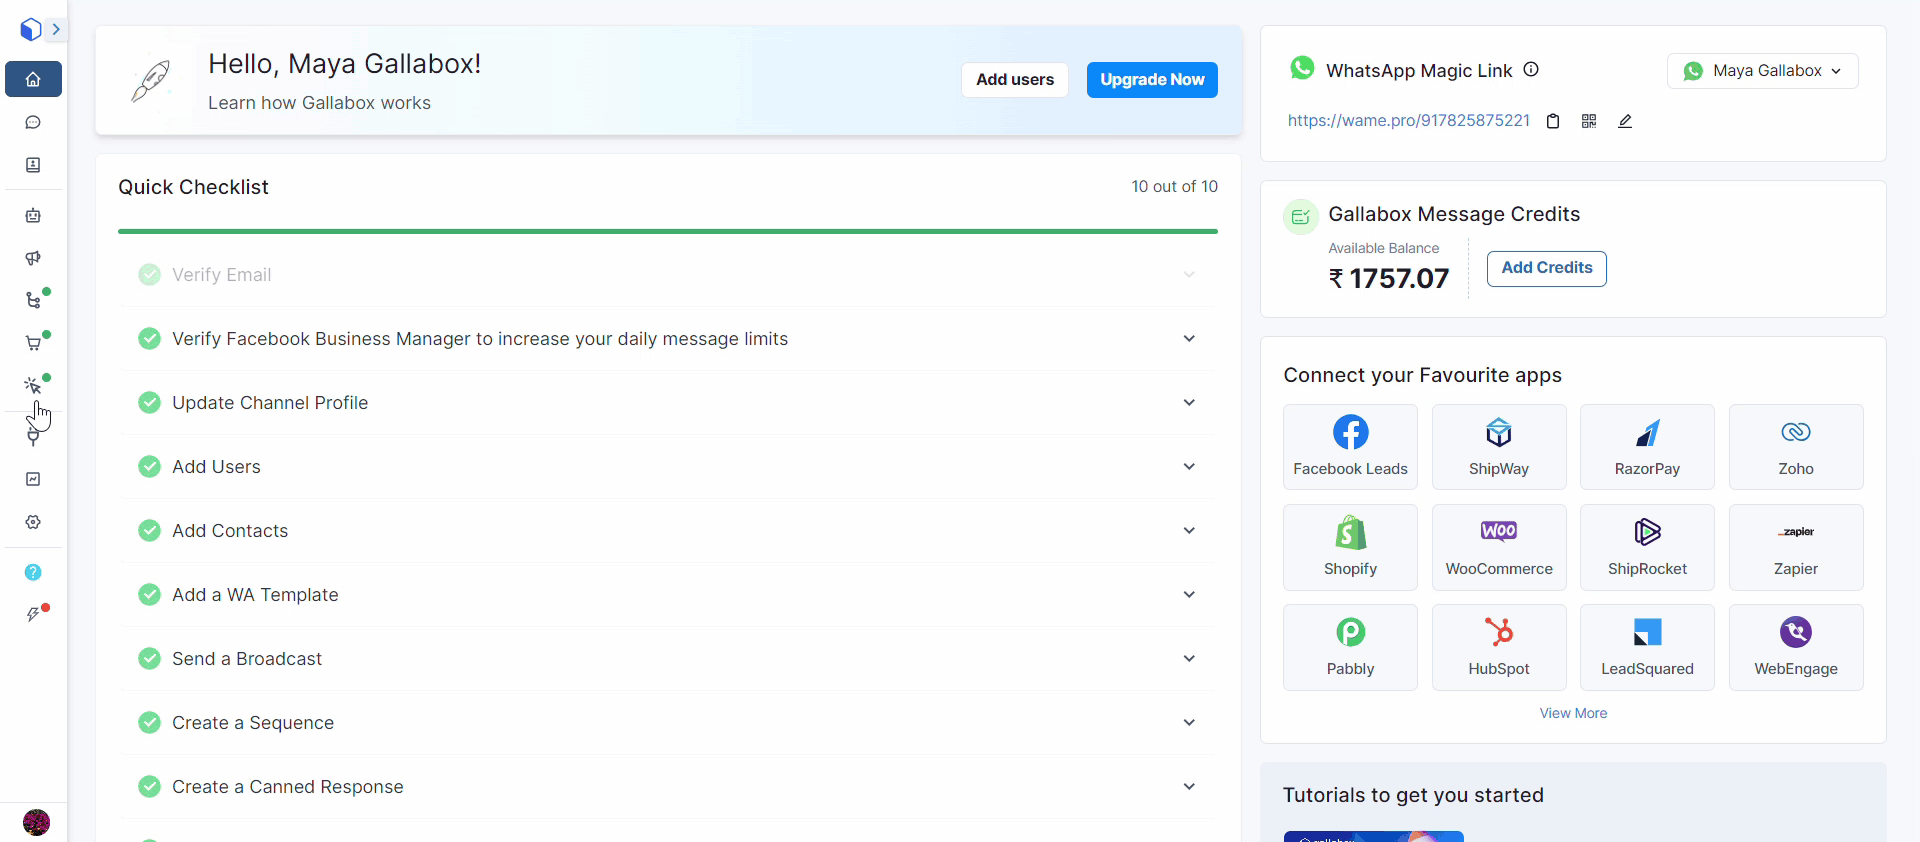
Task: Open the settings gear in sidebar
Action: [33, 522]
